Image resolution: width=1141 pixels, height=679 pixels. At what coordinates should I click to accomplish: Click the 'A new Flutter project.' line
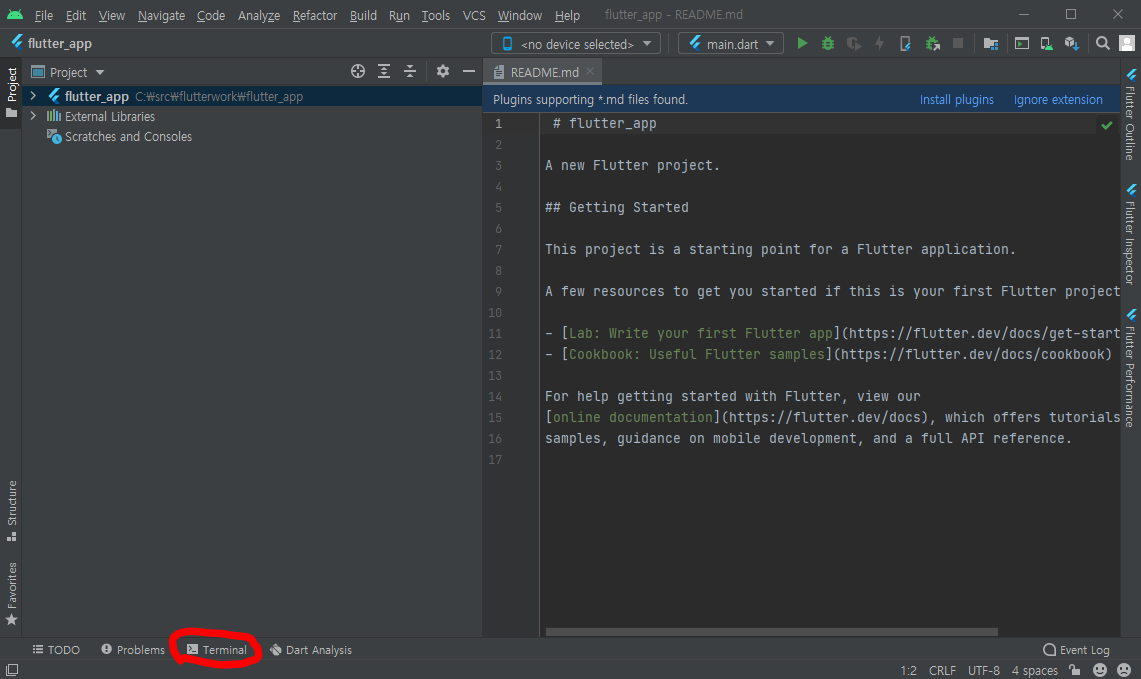tap(632, 165)
